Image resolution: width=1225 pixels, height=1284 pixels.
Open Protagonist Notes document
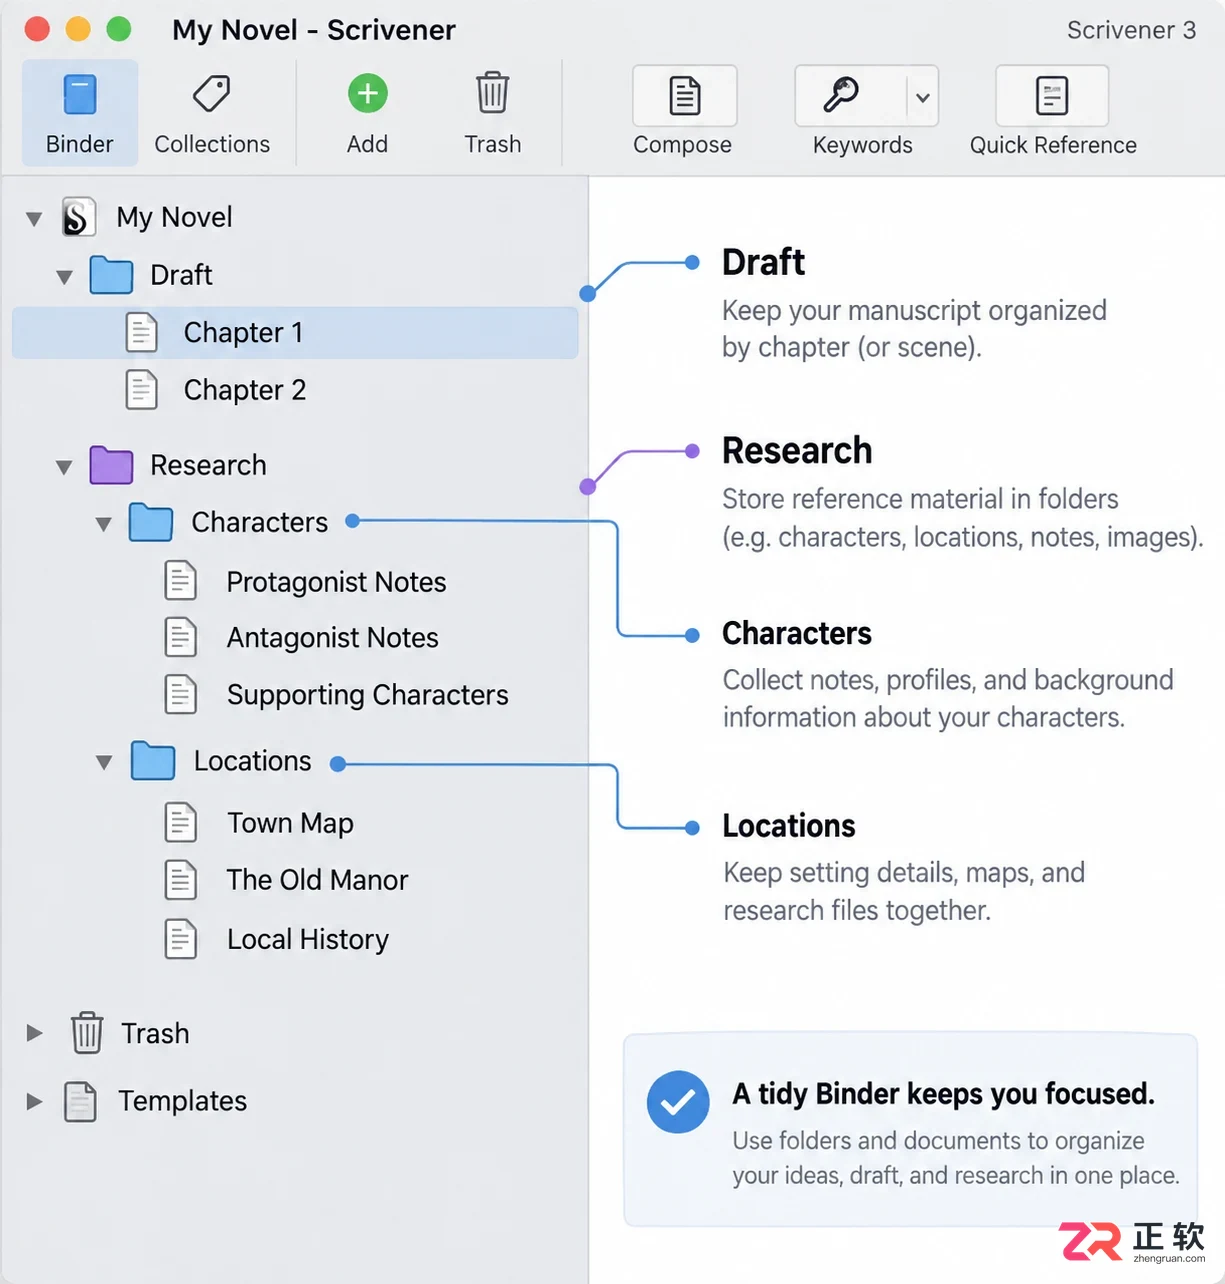coord(337,582)
